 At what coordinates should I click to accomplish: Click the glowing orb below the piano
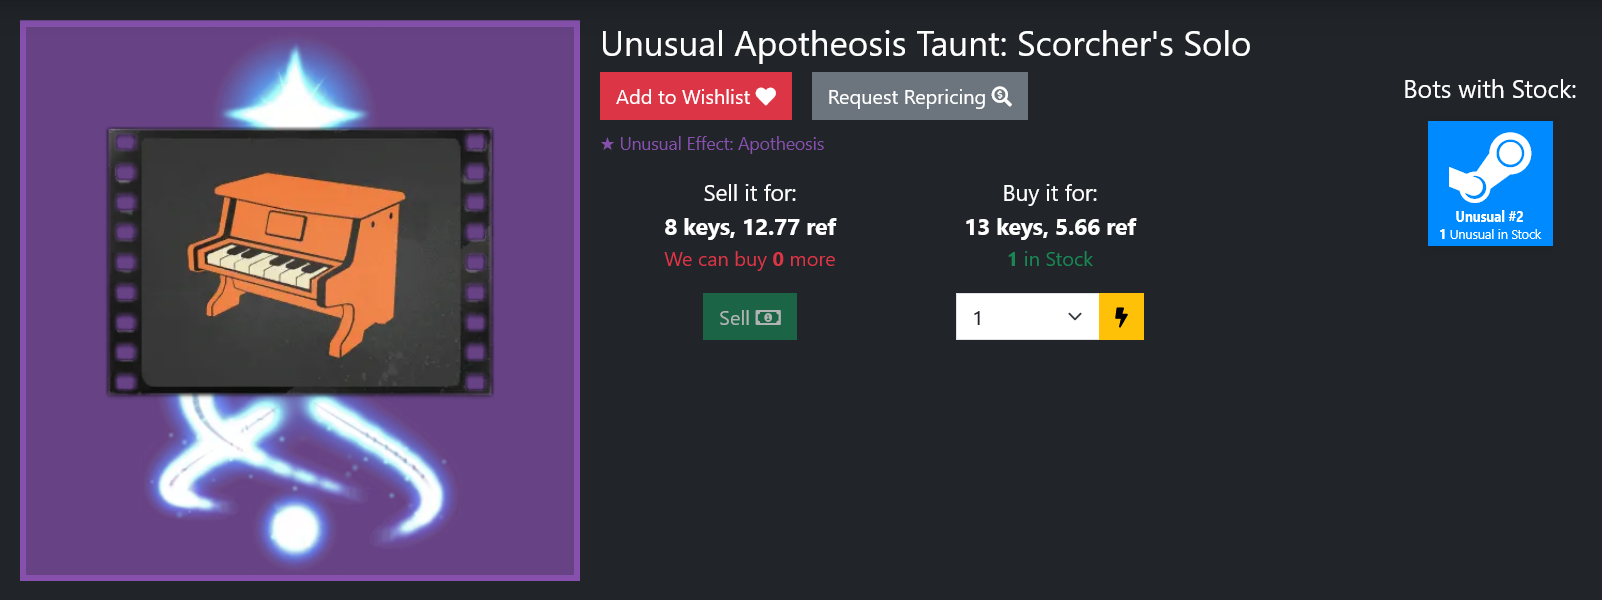tap(295, 527)
